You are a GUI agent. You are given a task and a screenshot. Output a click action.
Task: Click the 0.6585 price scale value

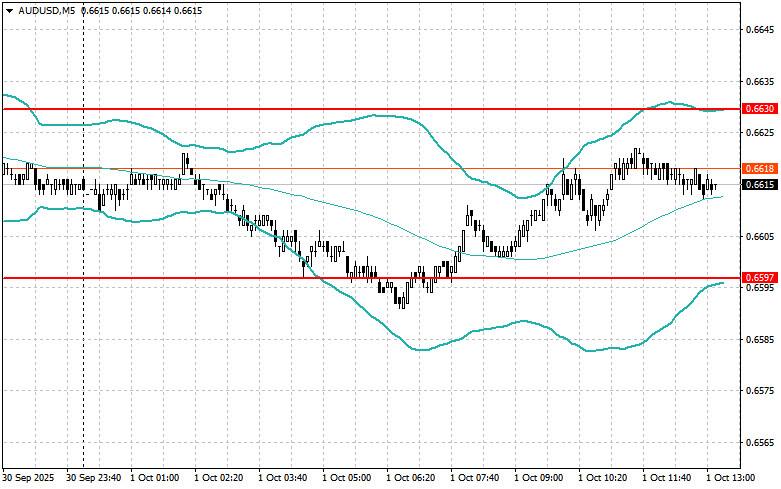coord(761,340)
